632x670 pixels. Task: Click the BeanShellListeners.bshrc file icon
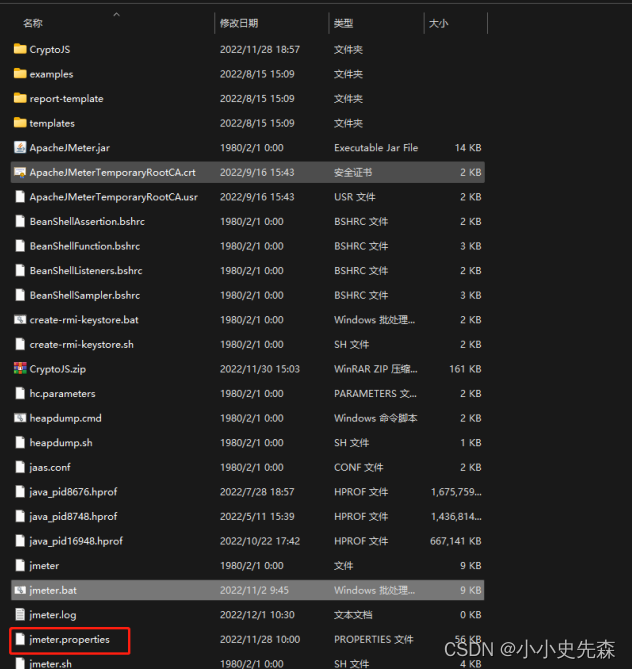point(20,270)
